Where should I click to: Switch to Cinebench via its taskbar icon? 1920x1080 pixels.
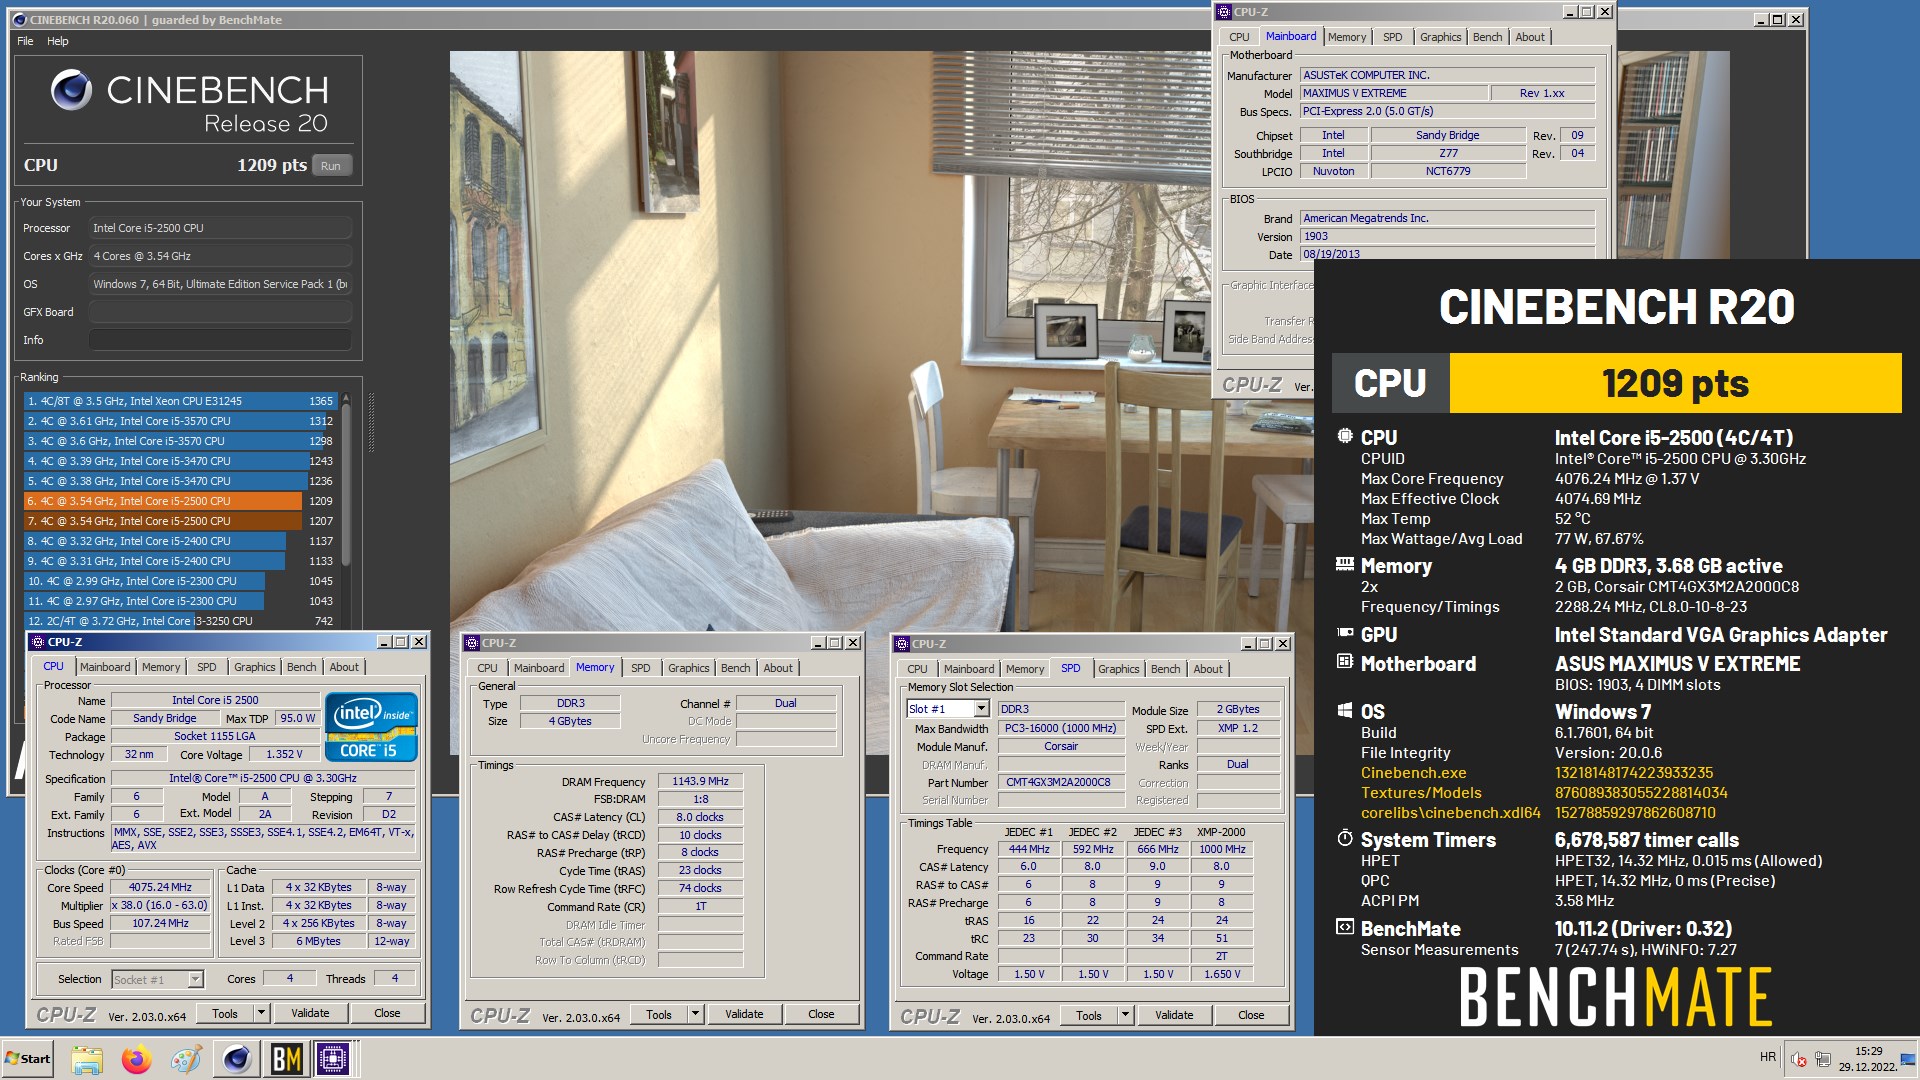[237, 1059]
